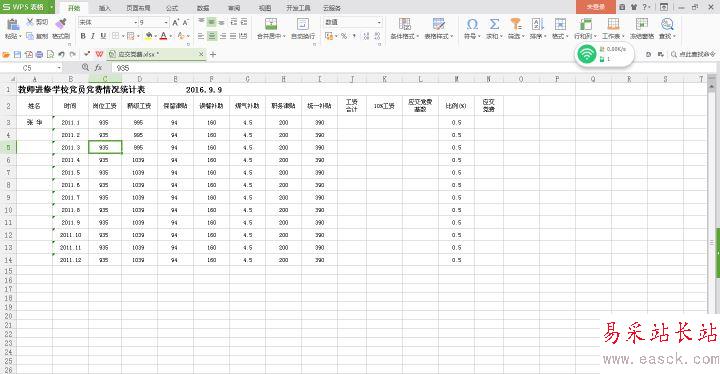Click the 自动换行 wrap text button

[x=303, y=28]
